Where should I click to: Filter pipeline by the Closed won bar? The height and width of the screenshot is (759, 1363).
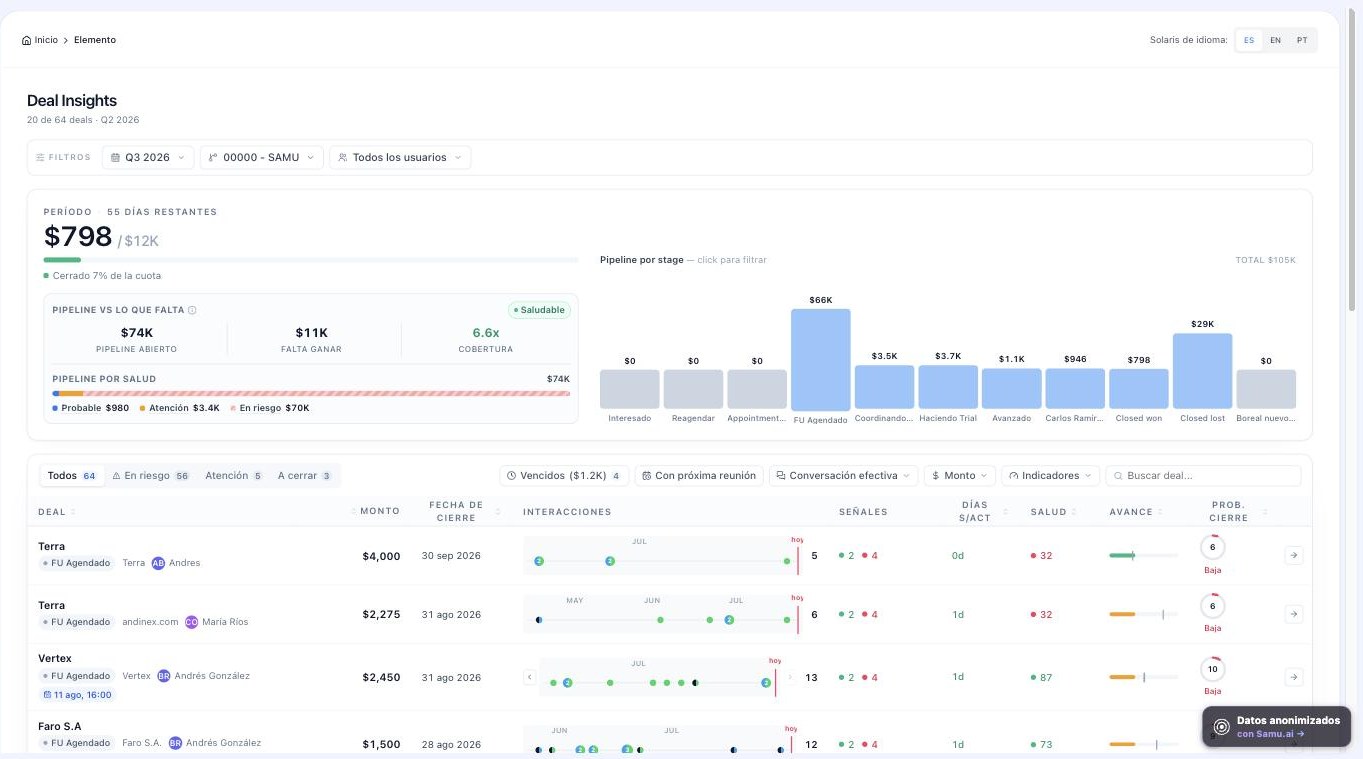coord(1139,389)
